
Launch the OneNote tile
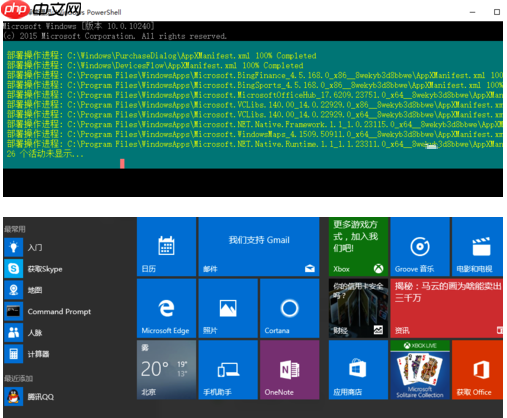click(290, 370)
